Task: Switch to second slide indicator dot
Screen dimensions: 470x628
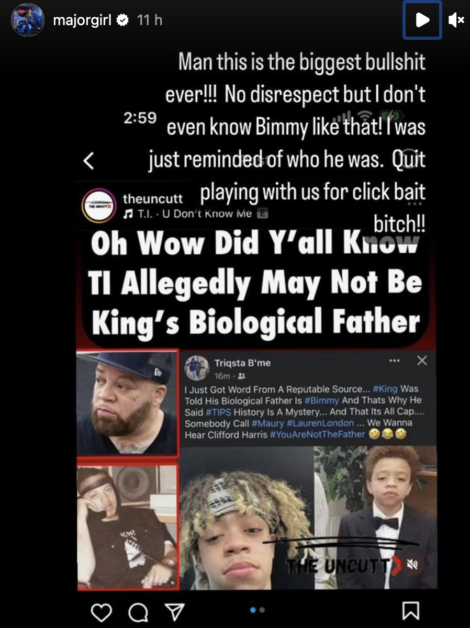Action: (262, 610)
